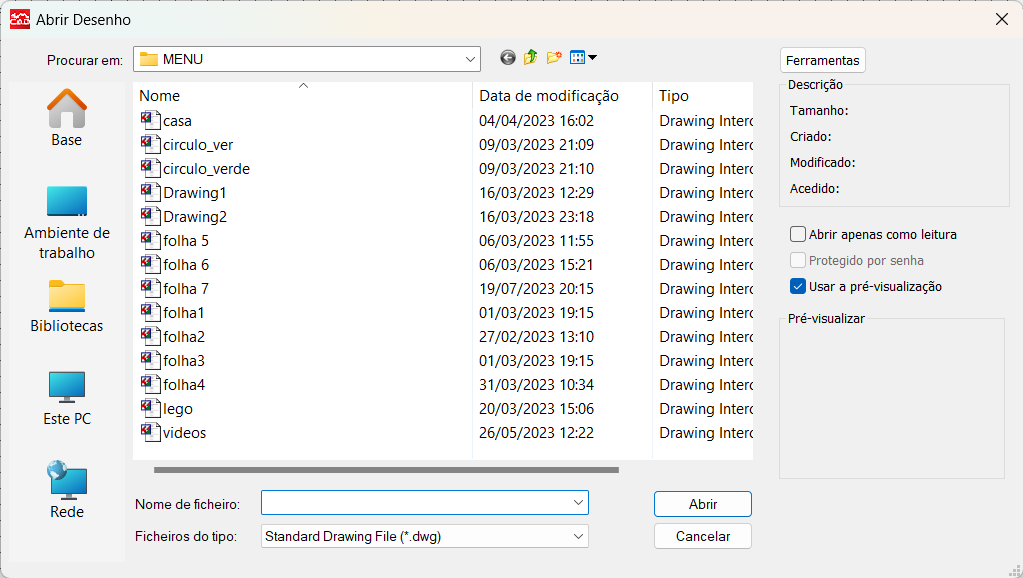Toggle Protegido por senha checkbox
The width and height of the screenshot is (1023, 578).
click(797, 260)
